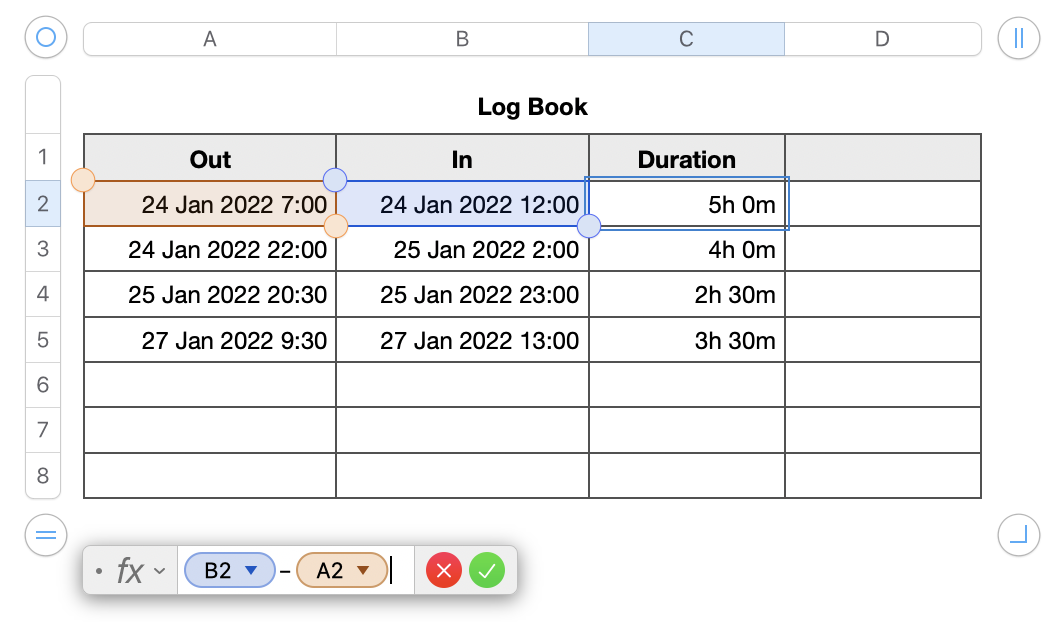Click cell with 25 Jan 2022 20:30
This screenshot has width=1052, height=622.
[x=210, y=295]
